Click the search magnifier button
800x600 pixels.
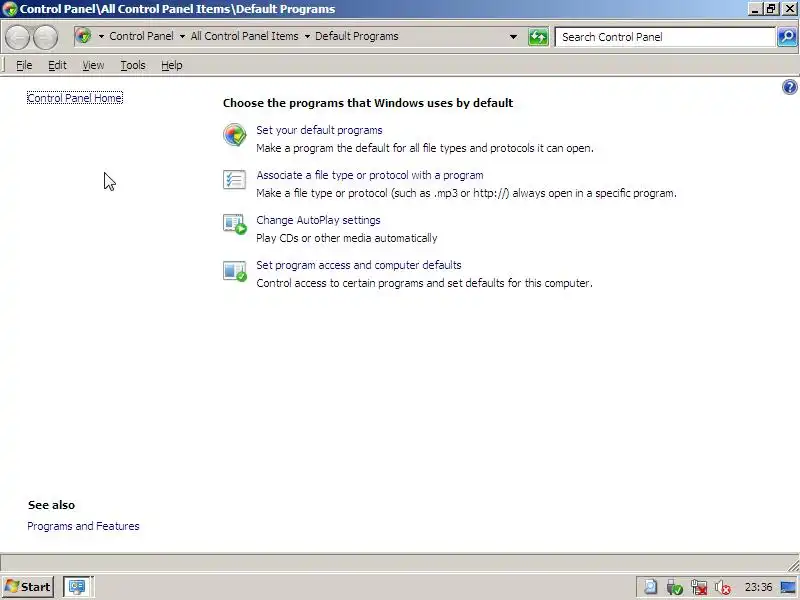(x=787, y=37)
